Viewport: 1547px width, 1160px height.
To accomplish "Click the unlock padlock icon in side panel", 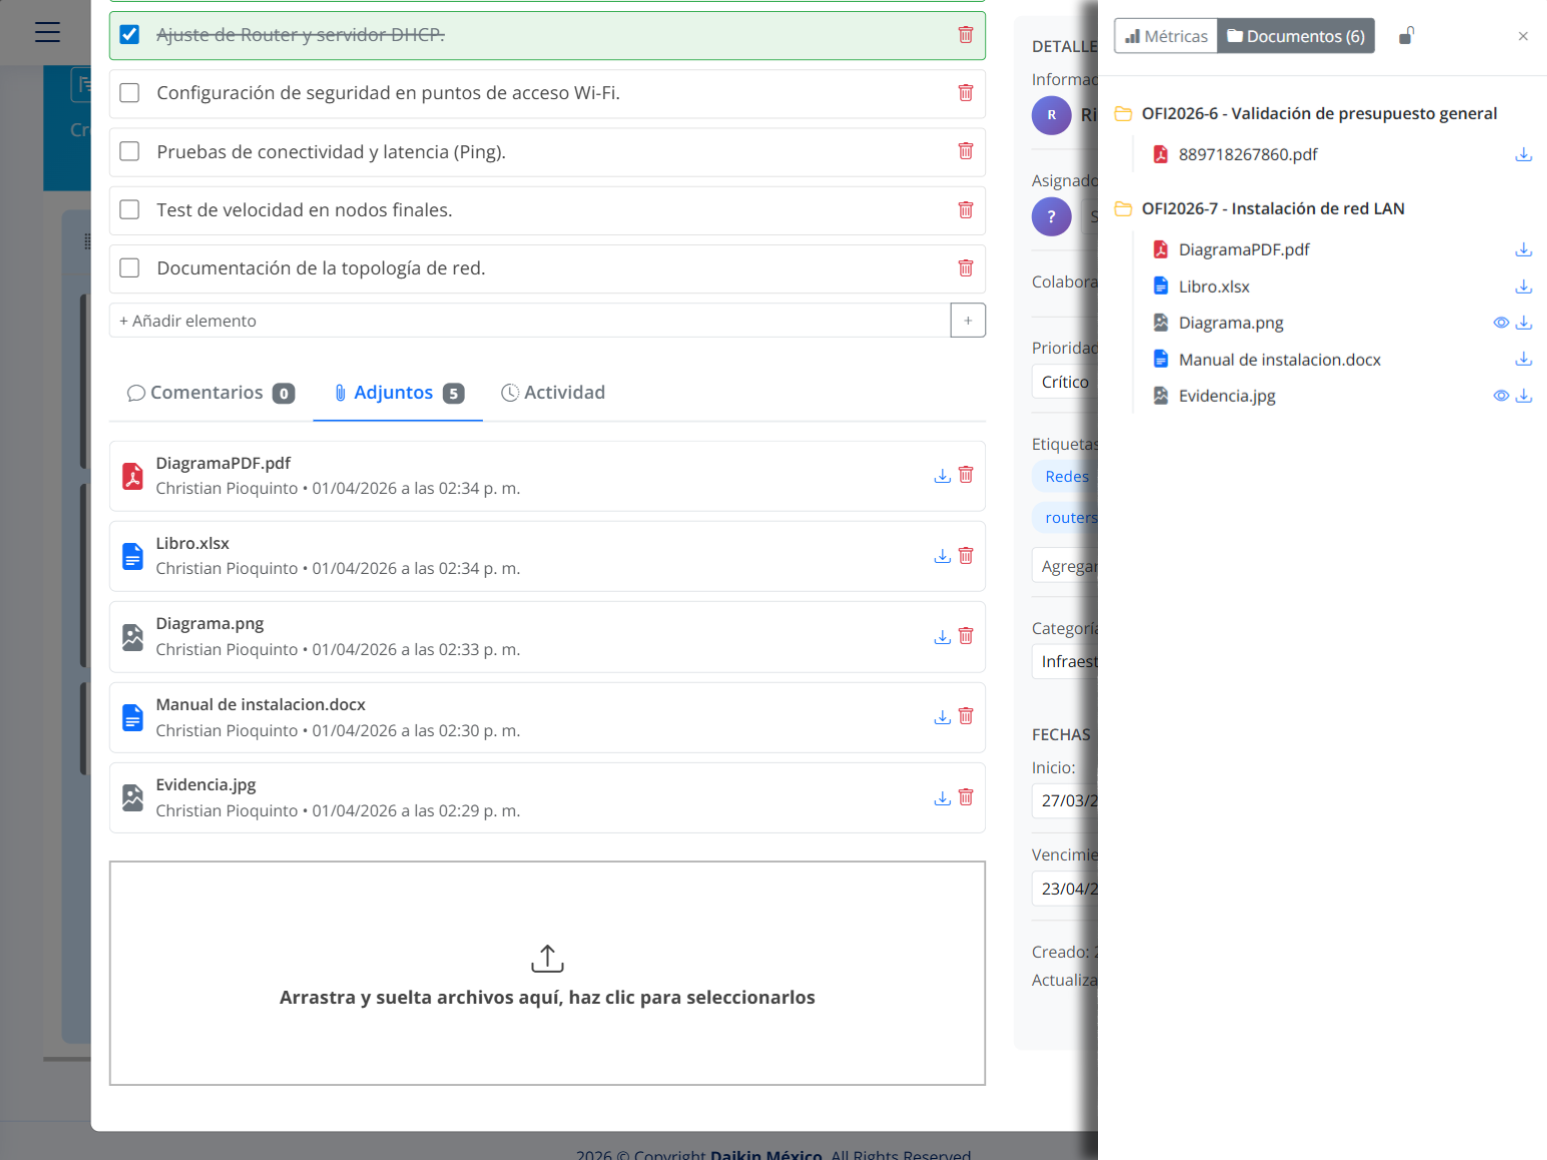I will coord(1406,36).
